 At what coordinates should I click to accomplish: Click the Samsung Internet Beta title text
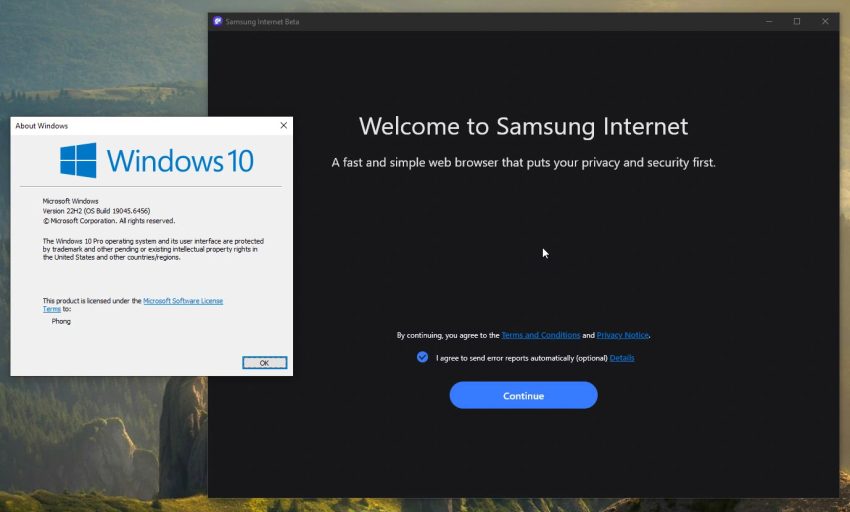click(x=262, y=21)
